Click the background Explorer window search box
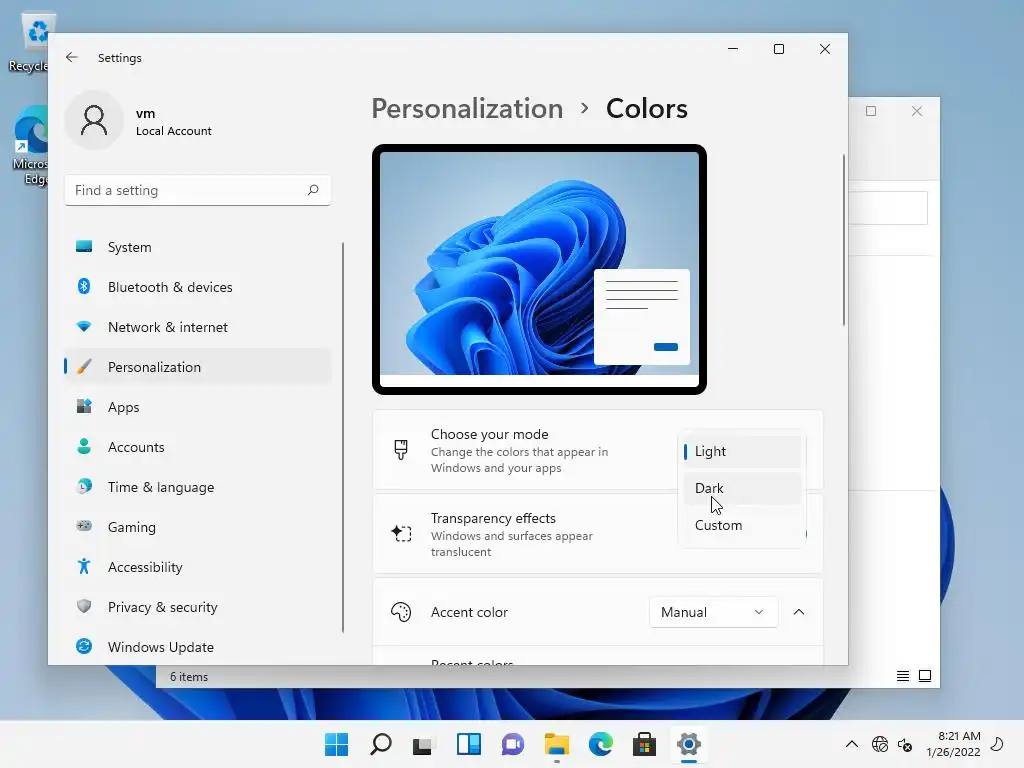 (x=888, y=208)
